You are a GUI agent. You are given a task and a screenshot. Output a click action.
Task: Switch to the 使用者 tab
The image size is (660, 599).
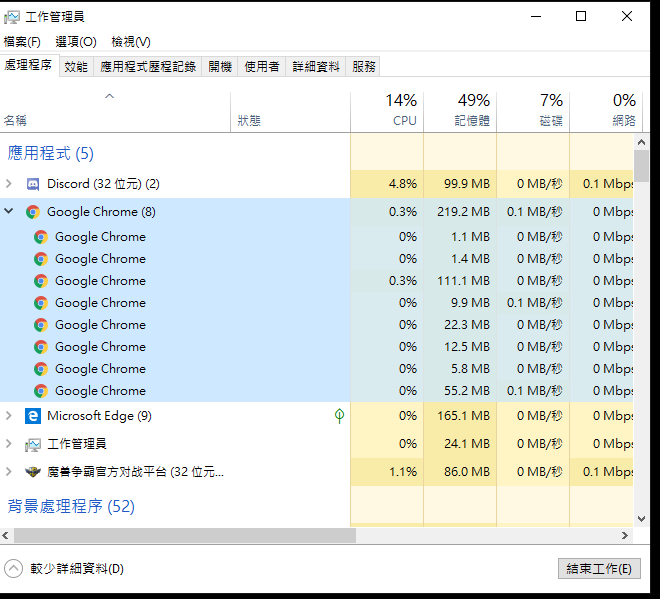pos(262,67)
